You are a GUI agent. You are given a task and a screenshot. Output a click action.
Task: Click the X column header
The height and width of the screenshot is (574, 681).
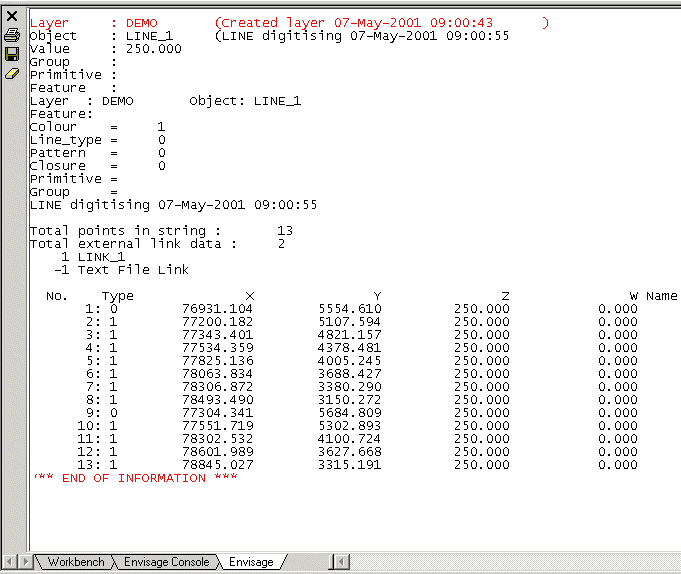(250, 296)
